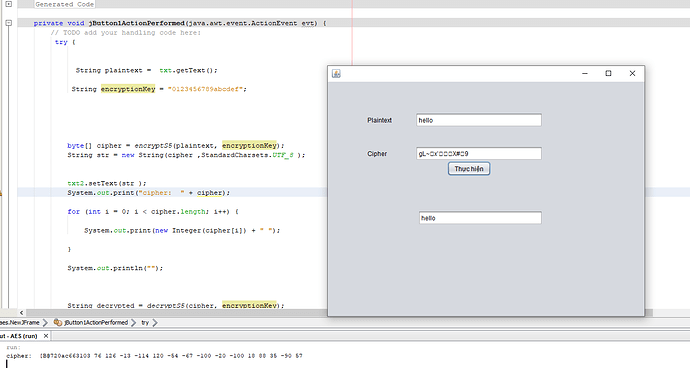The image size is (690, 369).
Task: Click the Thực hiện button
Action: coord(469,169)
